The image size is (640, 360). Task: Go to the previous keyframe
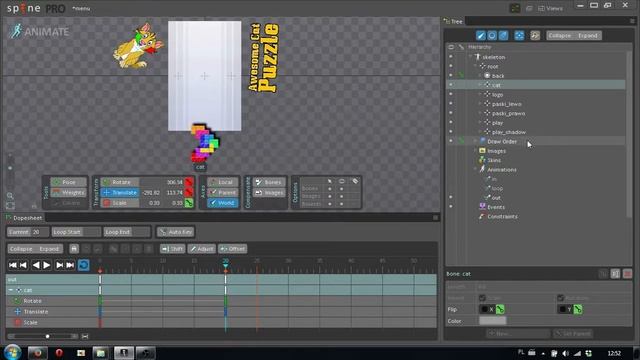pyautogui.click(x=23, y=265)
